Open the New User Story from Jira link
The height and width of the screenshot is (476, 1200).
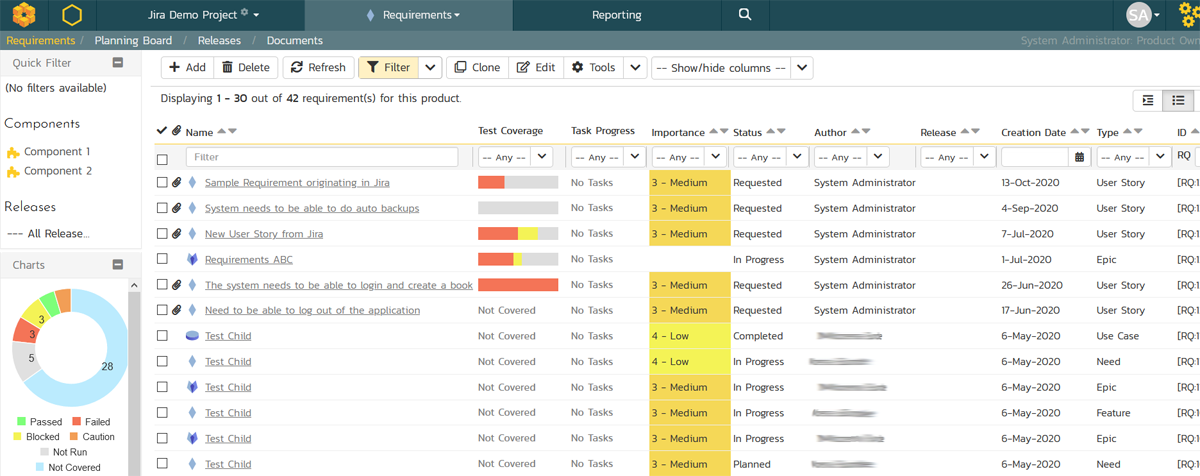(266, 234)
